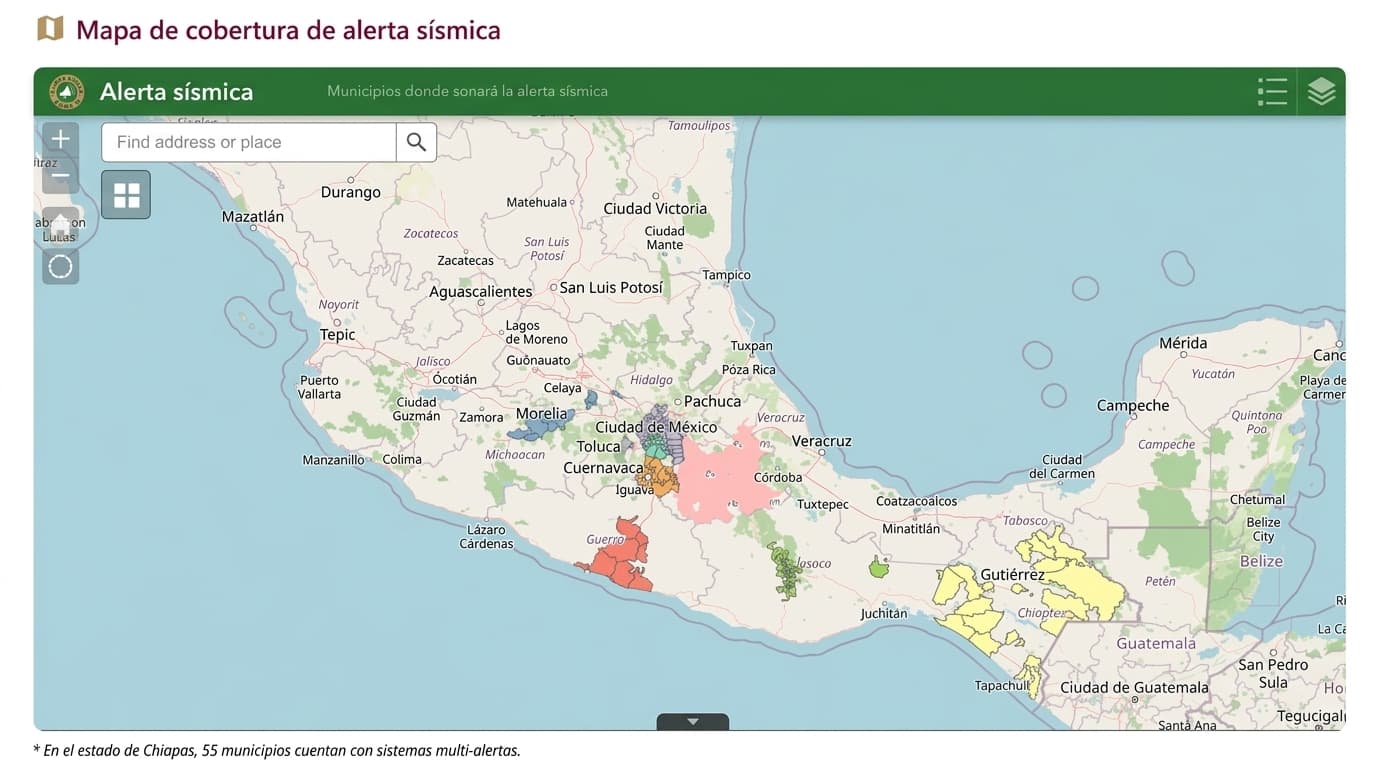This screenshot has height=768, width=1376.
Task: Click the Mapa de cobertura heading
Action: point(288,30)
